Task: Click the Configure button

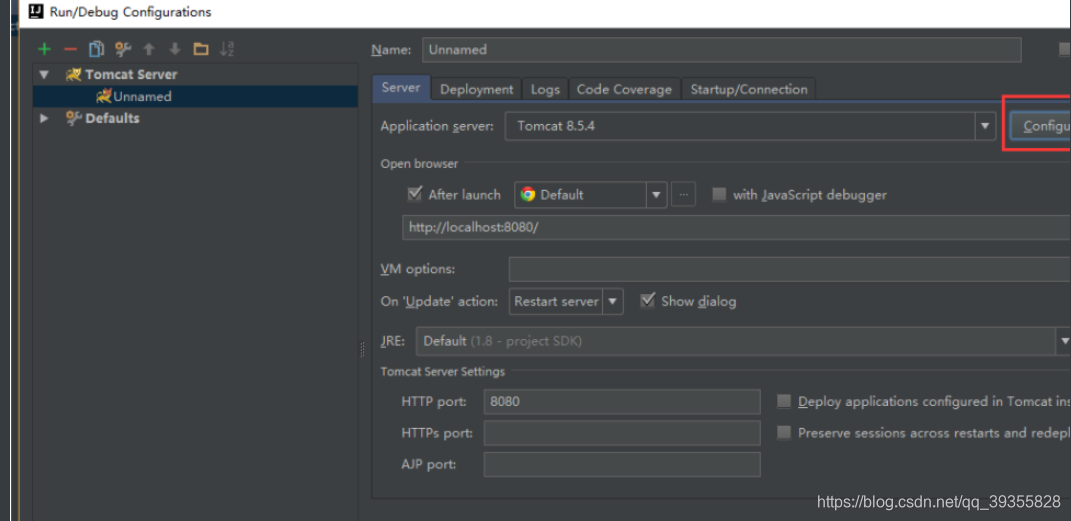Action: click(x=1040, y=126)
